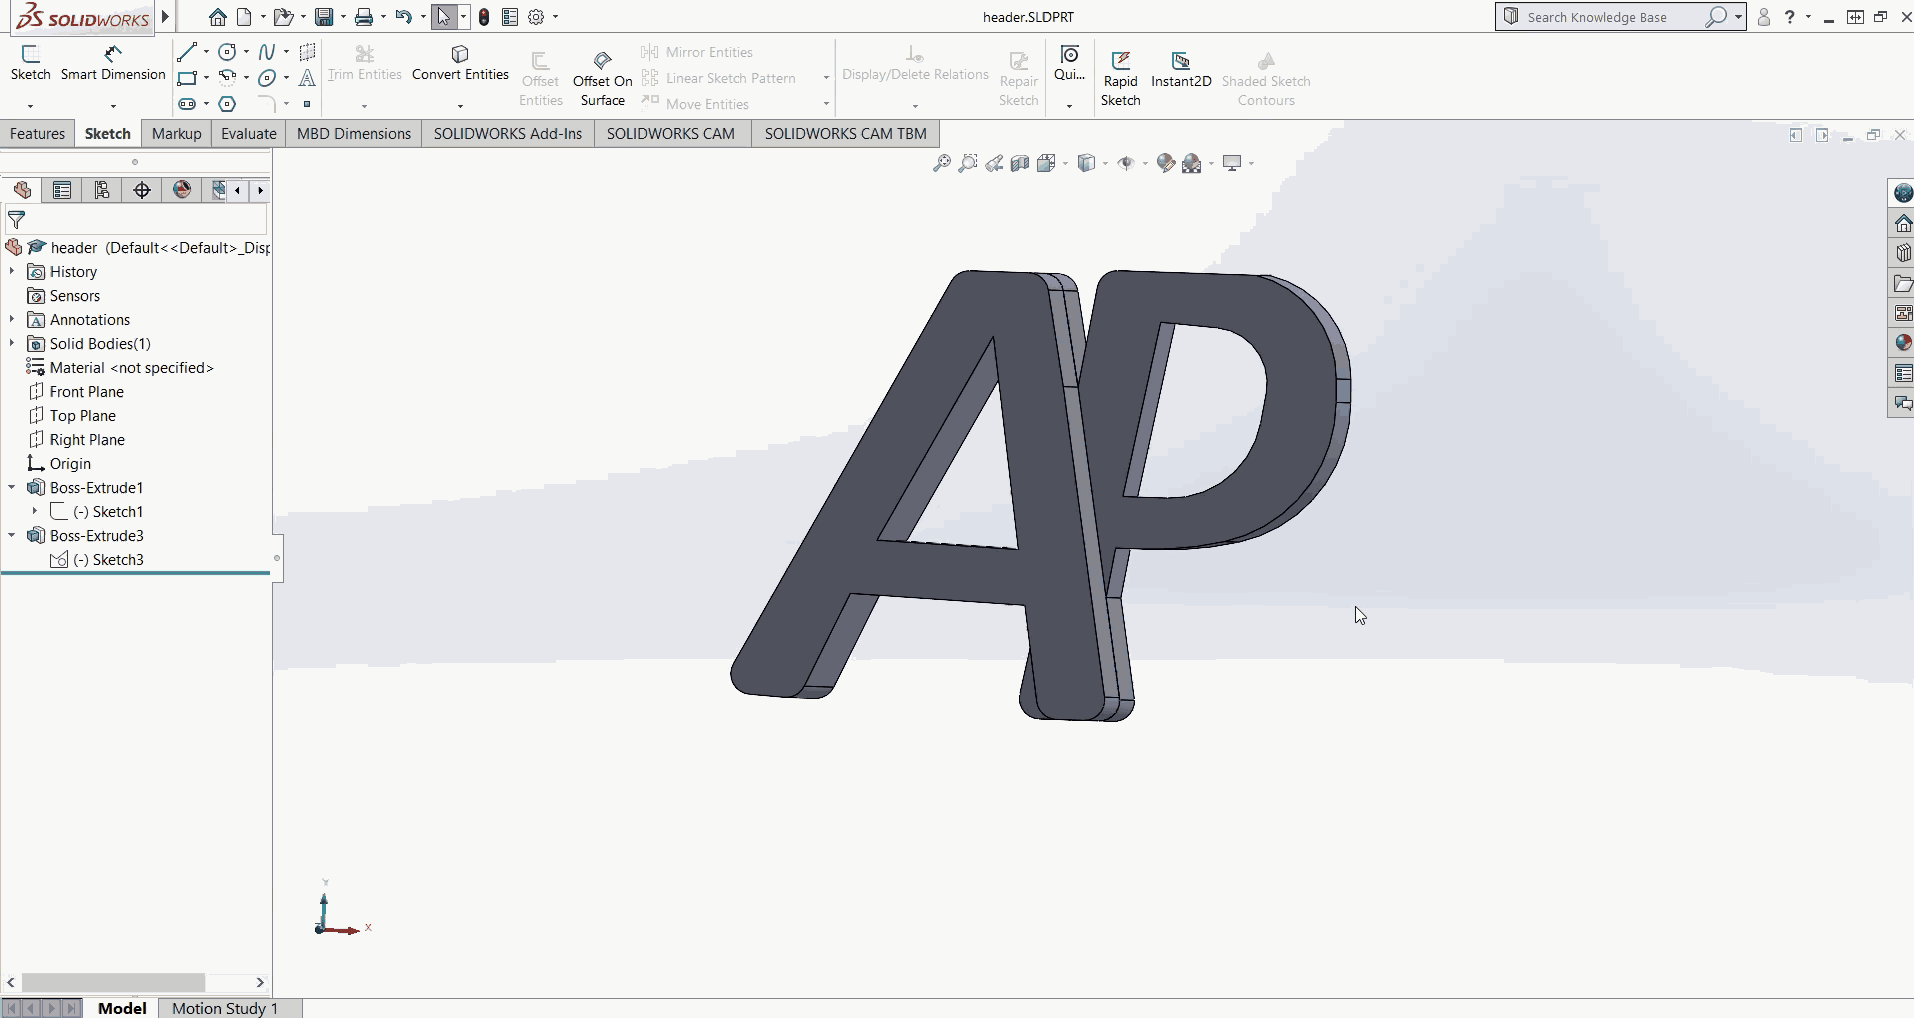Enable Shaded Sketch Contours
The height and width of the screenshot is (1018, 1914).
click(x=1266, y=76)
